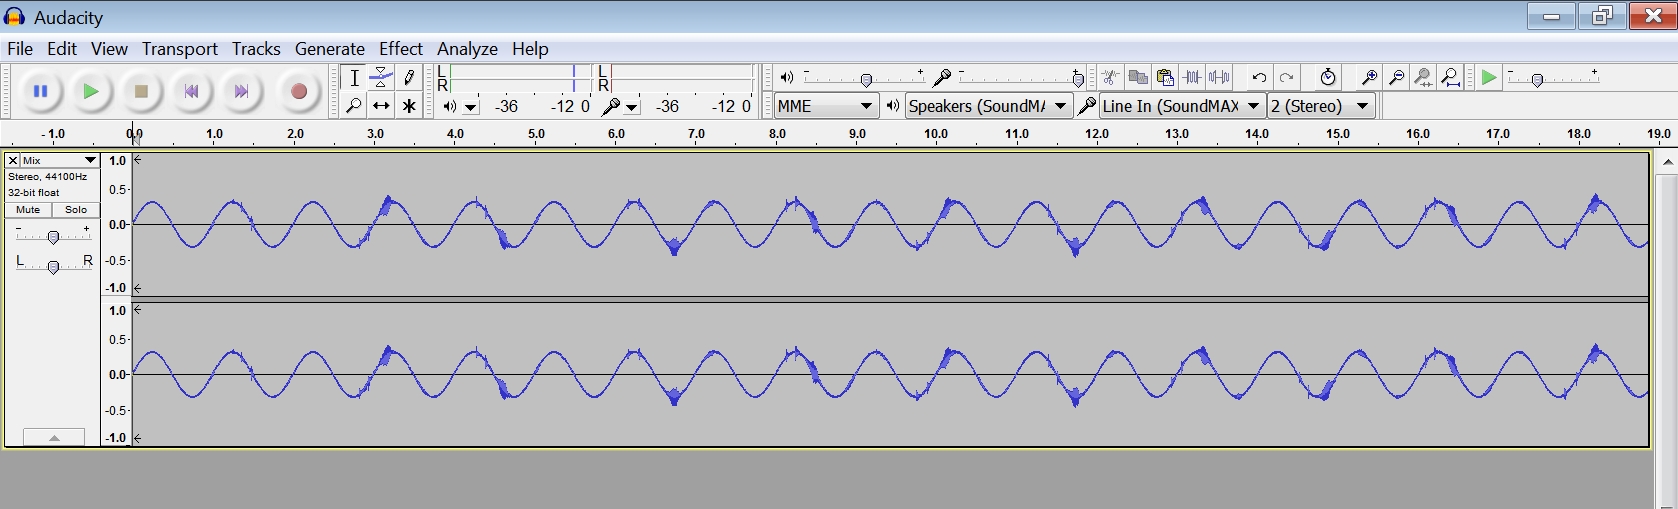This screenshot has height=509, width=1678.
Task: Mute the Mix track
Action: point(28,210)
